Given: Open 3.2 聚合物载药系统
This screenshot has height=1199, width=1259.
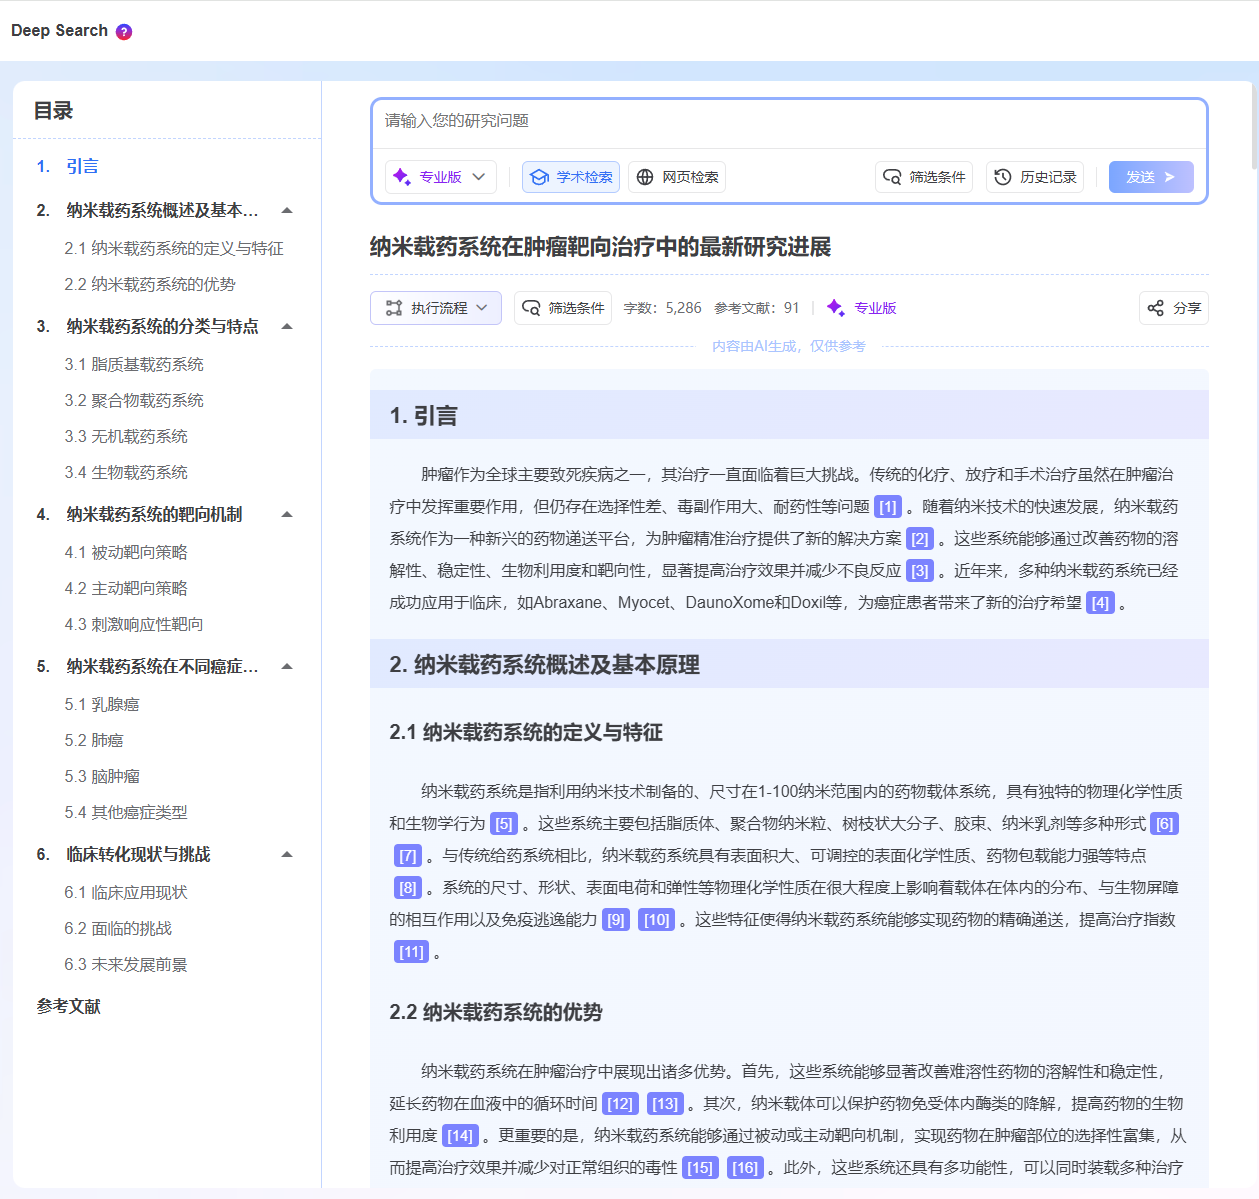Looking at the screenshot, I should click(134, 400).
